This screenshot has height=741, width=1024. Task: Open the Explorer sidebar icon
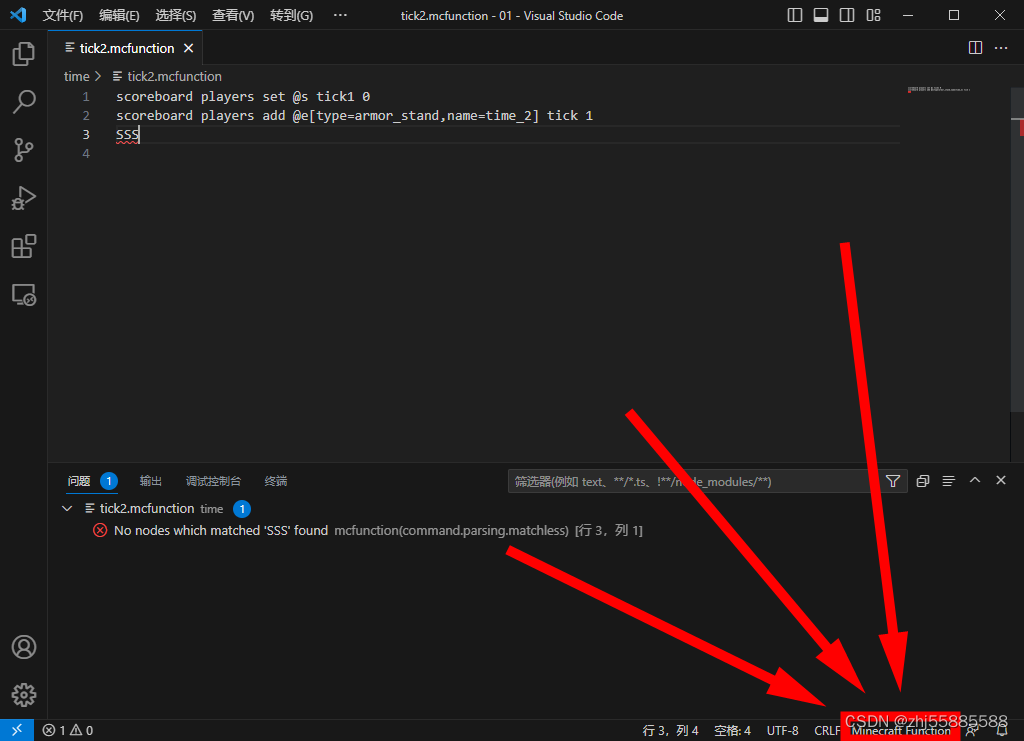click(24, 54)
